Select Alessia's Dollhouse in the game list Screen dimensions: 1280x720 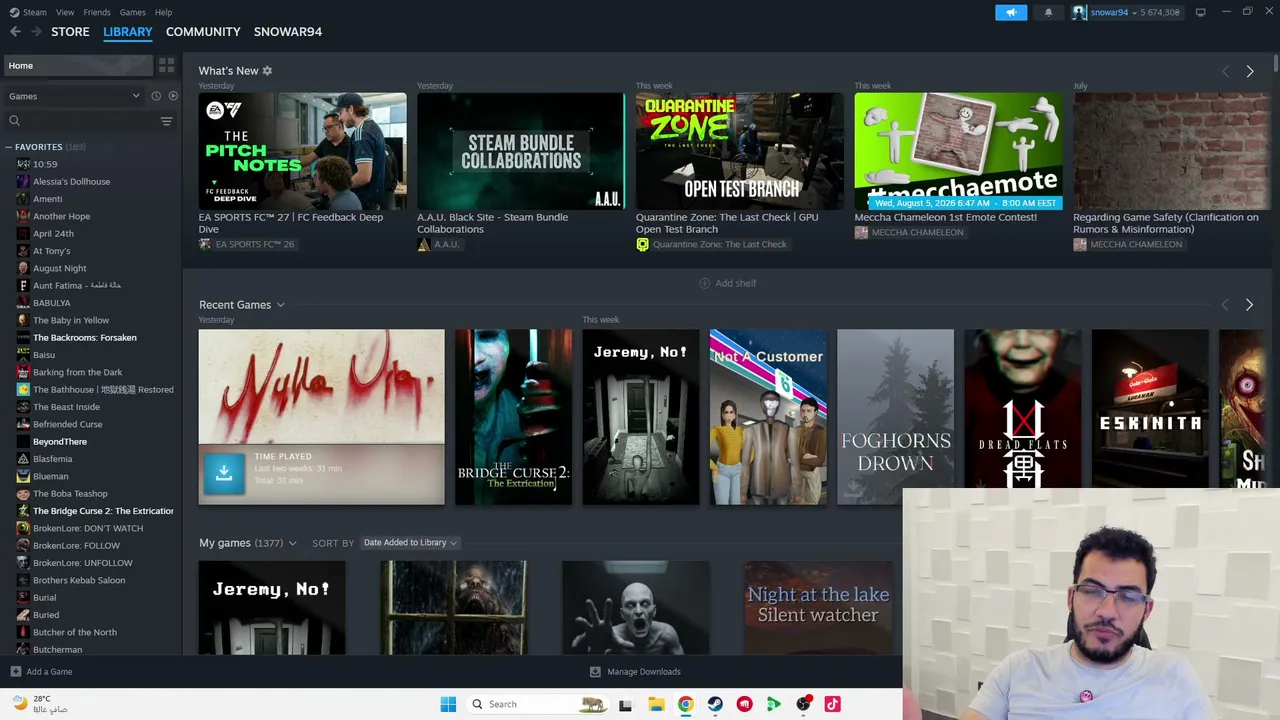pos(71,182)
